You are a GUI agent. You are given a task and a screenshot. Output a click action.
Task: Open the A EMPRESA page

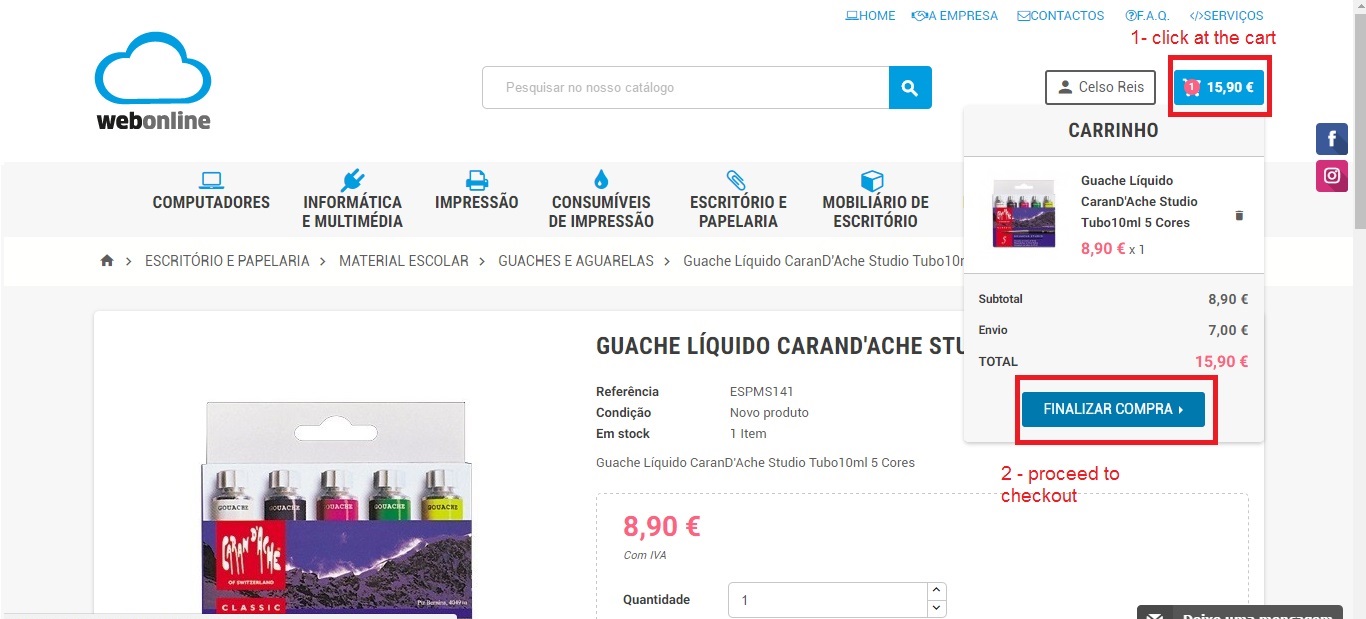click(x=955, y=16)
